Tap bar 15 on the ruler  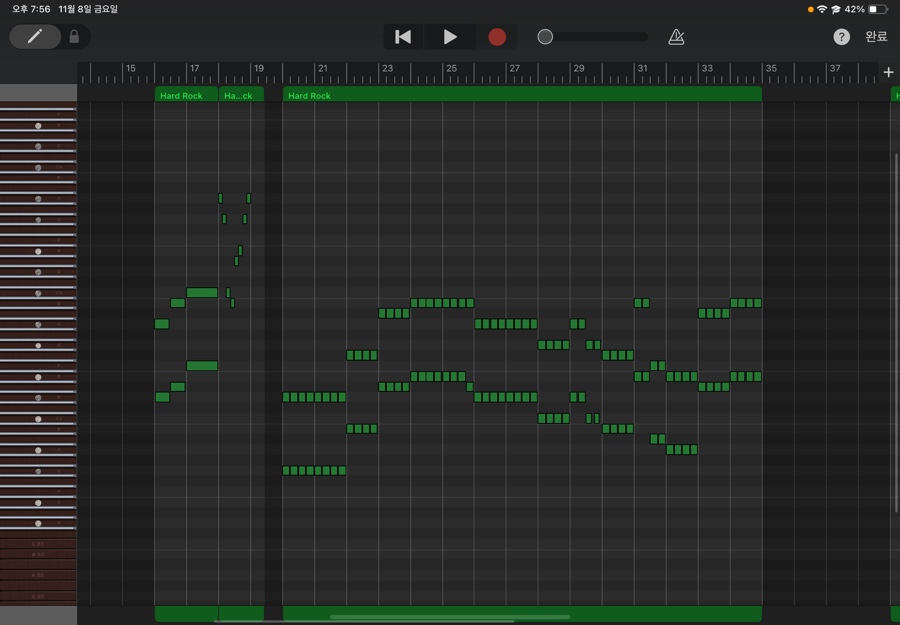[131, 68]
